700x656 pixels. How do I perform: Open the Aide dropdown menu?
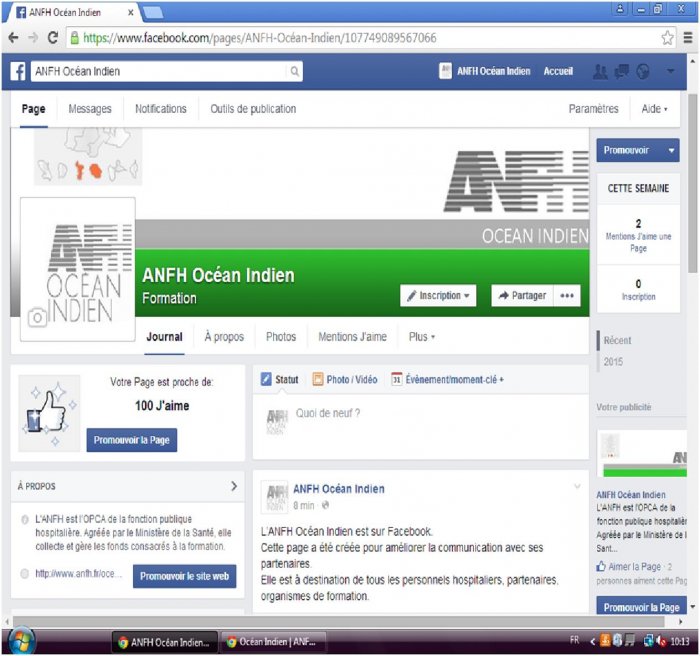point(654,109)
